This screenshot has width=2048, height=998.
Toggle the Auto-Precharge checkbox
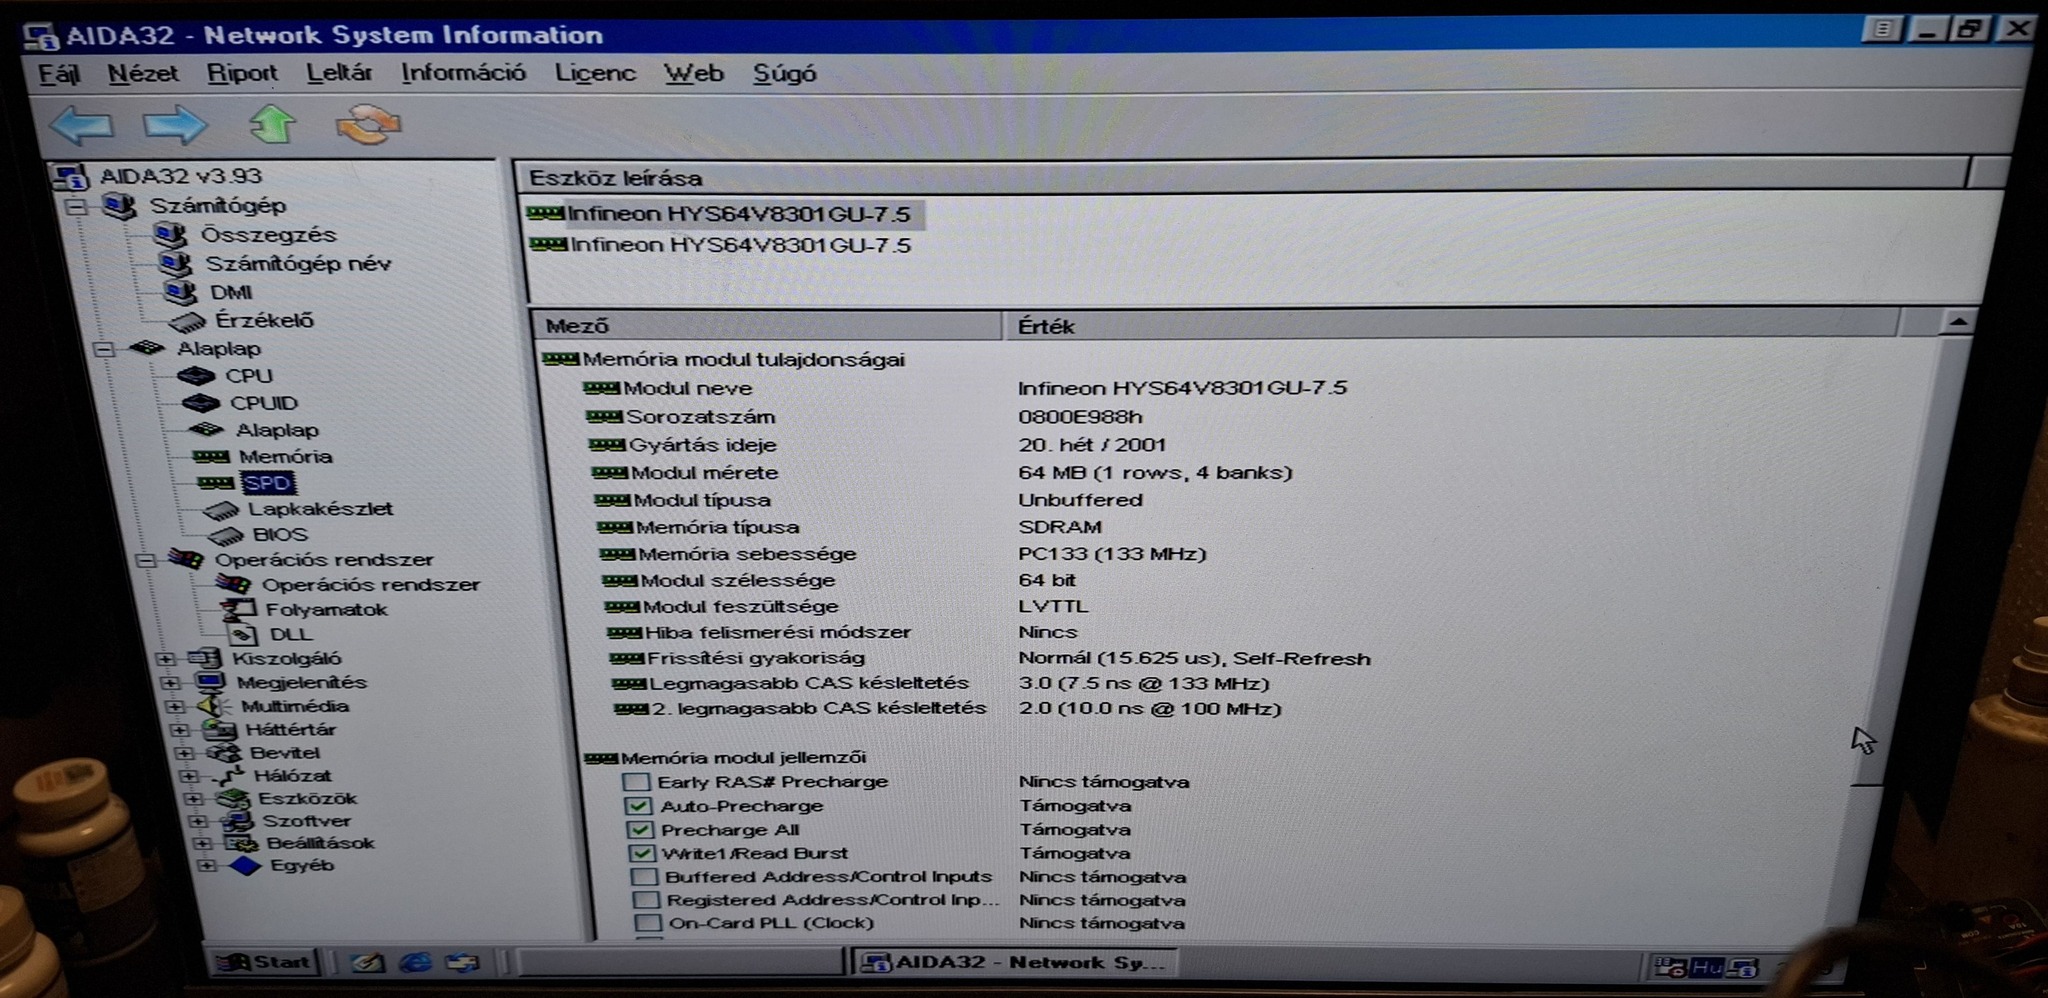[x=639, y=806]
